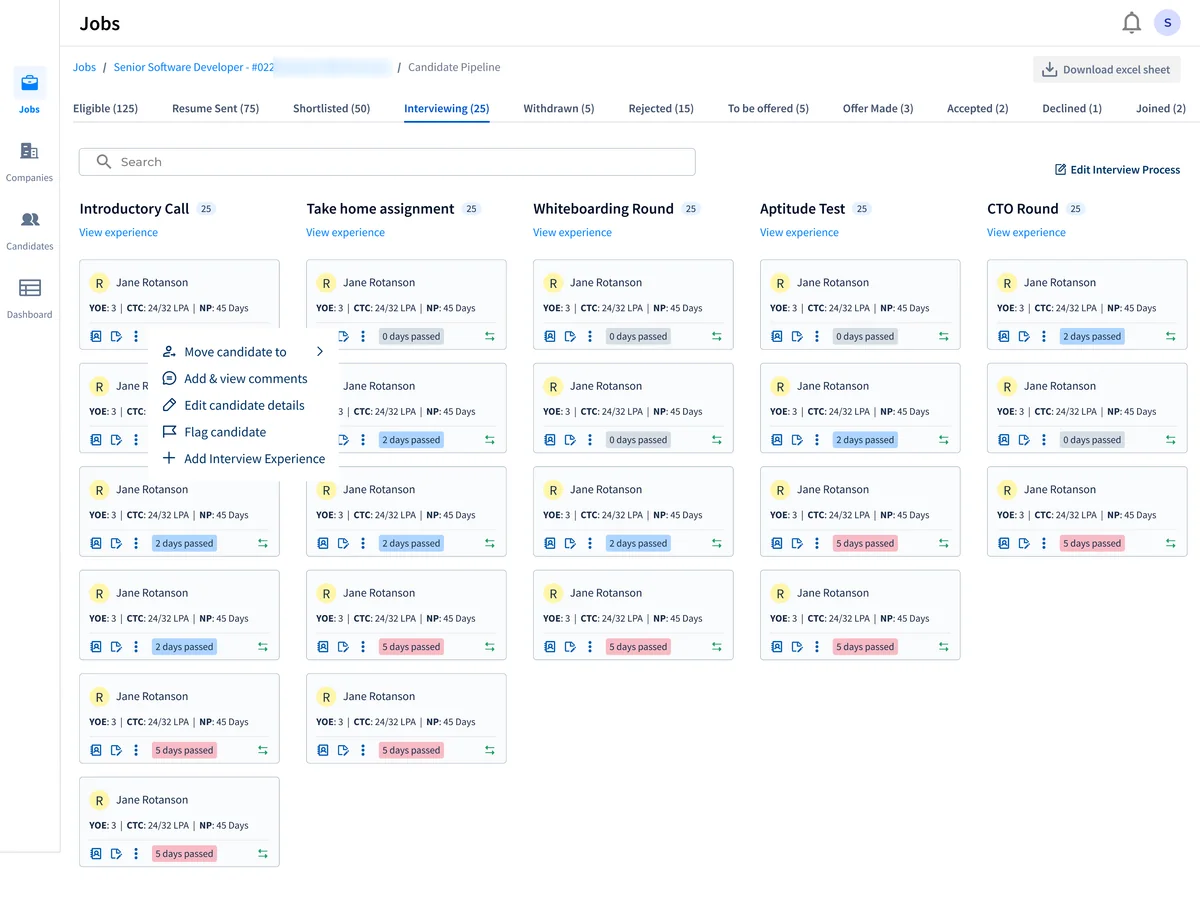The height and width of the screenshot is (897, 1200).
Task: Click swap arrows on Aptitude Test 0-days card
Action: [944, 337]
